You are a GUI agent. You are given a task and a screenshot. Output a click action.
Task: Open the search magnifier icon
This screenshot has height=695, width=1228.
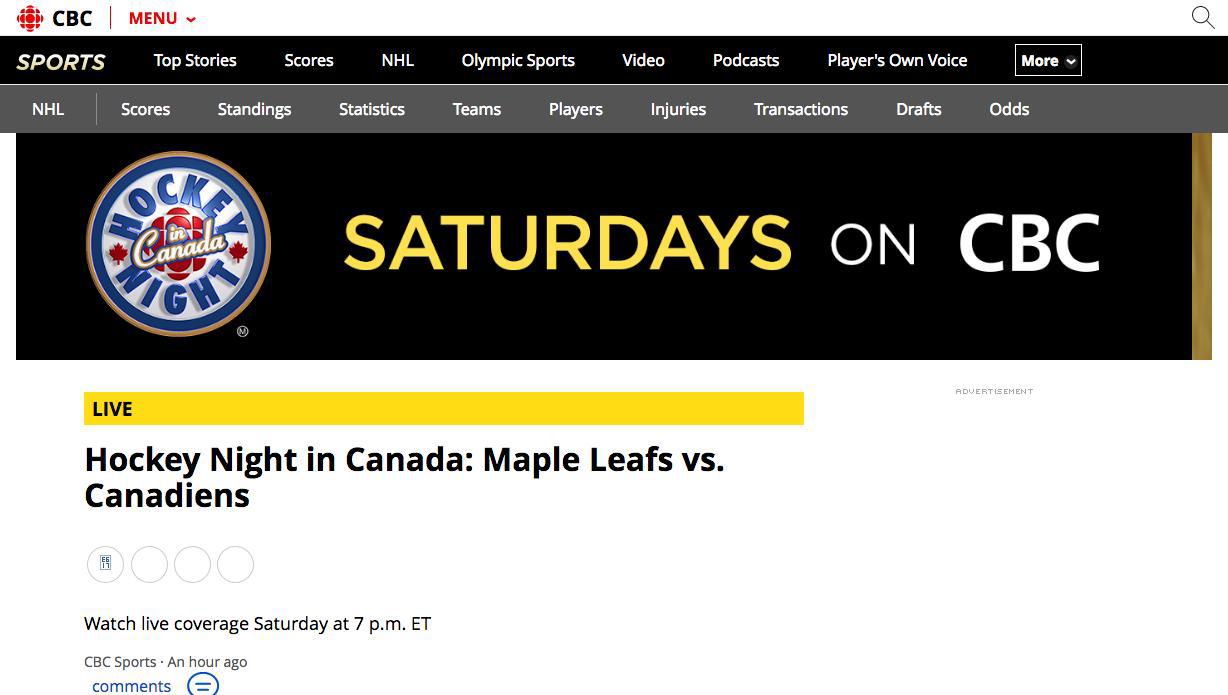tap(1203, 17)
